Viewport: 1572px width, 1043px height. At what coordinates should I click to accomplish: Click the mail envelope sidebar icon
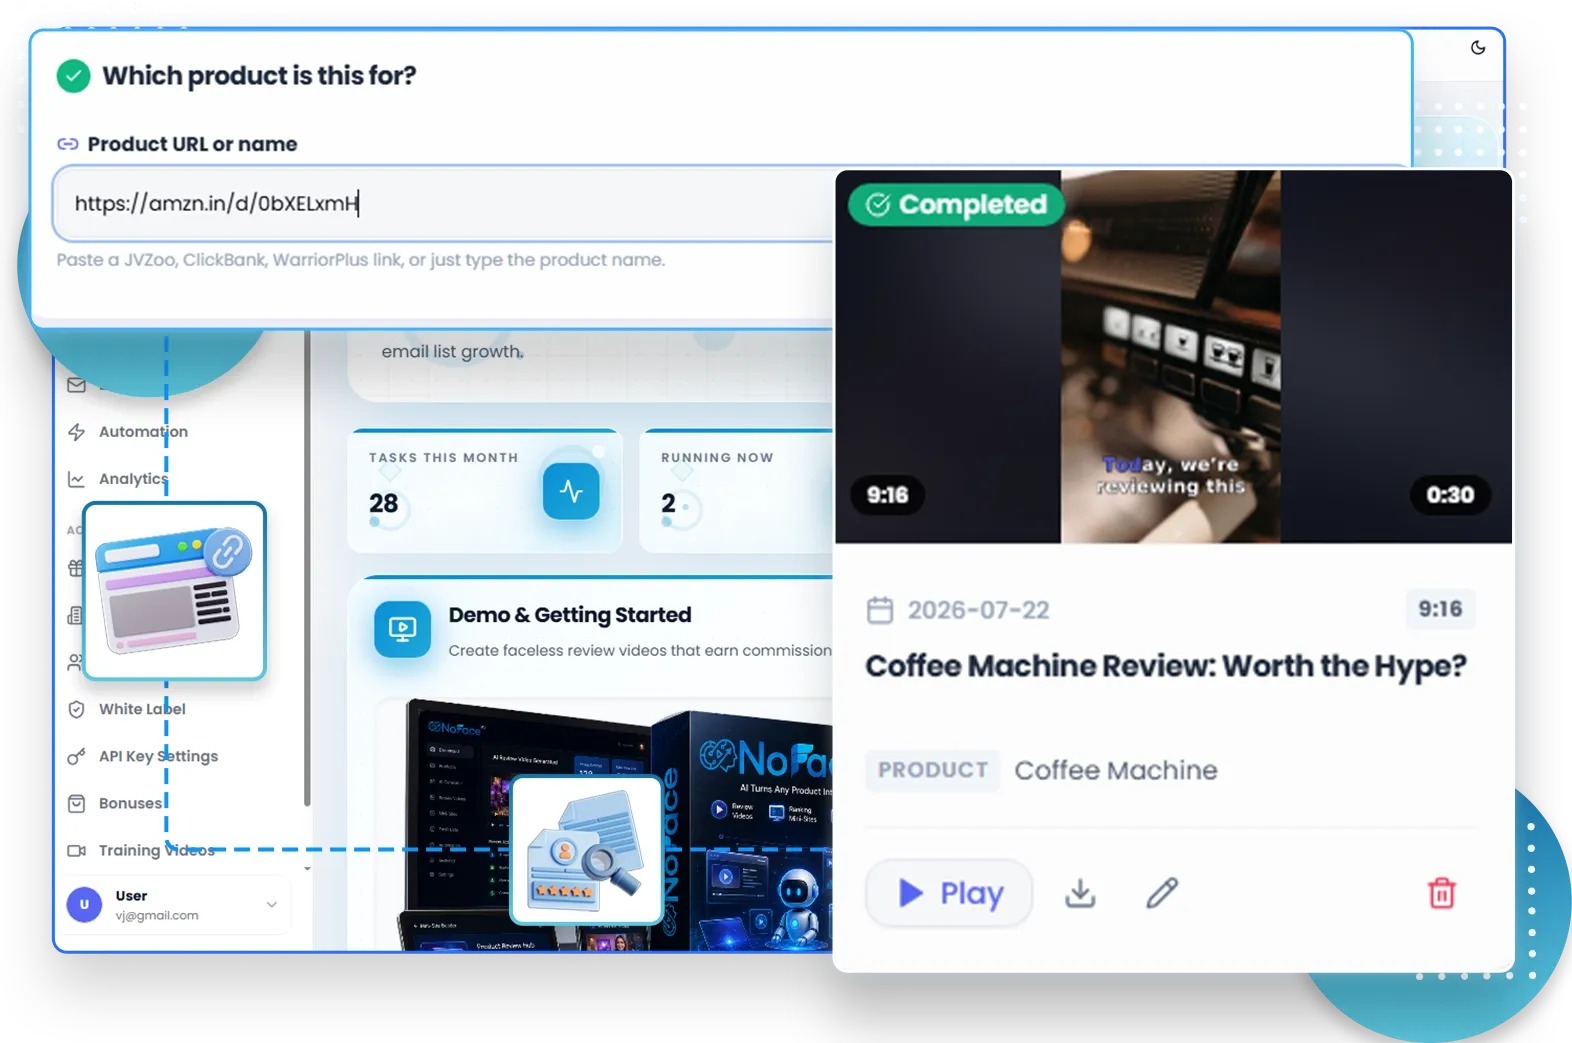pos(76,385)
